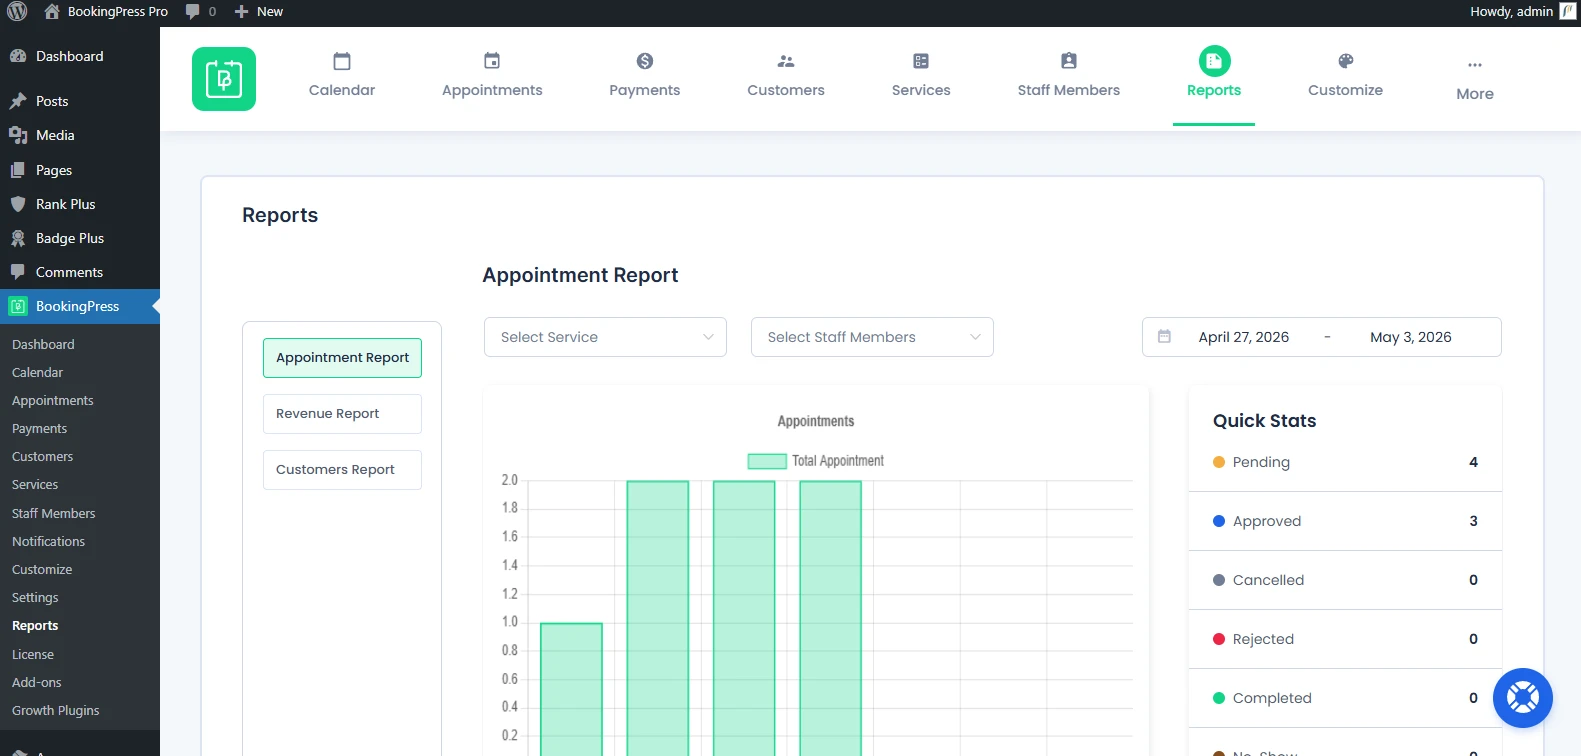
Task: Click the tallest second appointments chart bar
Action: click(658, 618)
